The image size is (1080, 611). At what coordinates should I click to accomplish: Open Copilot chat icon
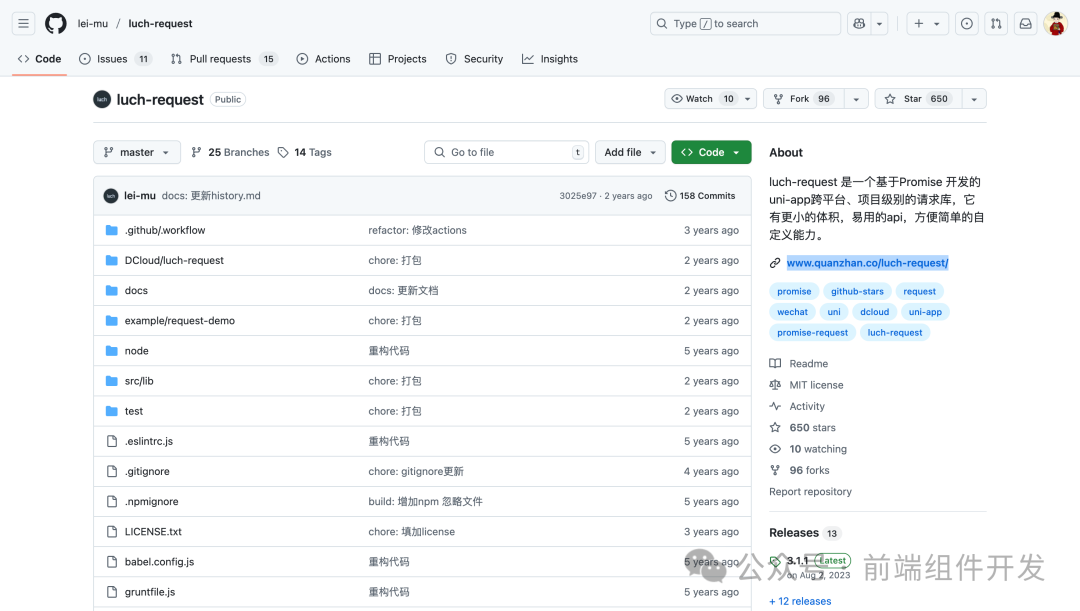click(859, 23)
